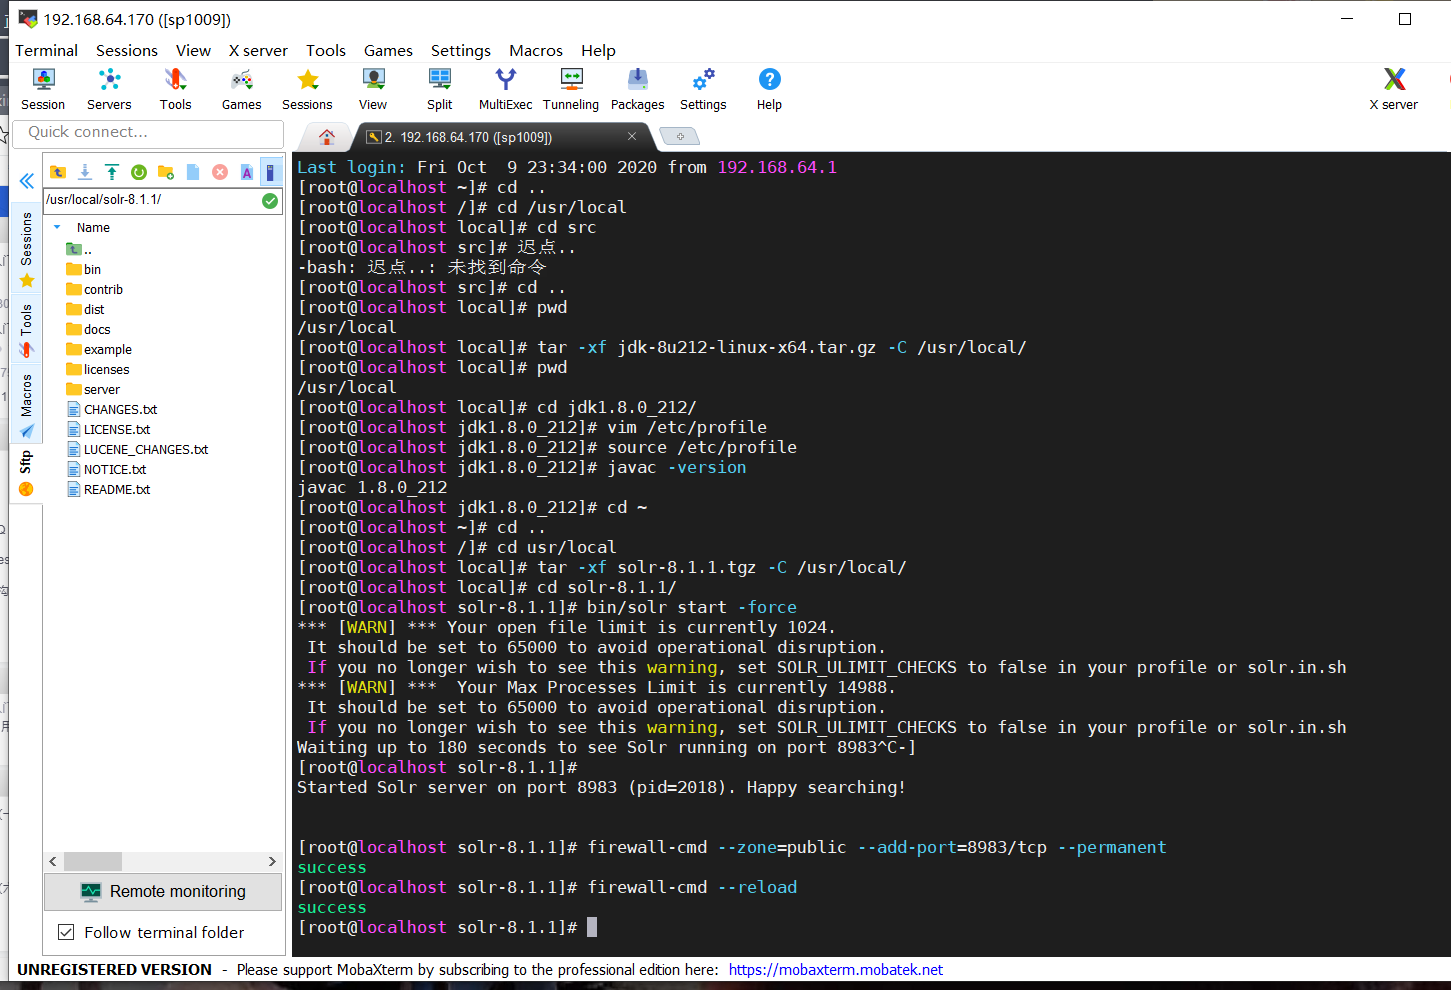Create new folder via SFTP toolbar icon

[166, 172]
